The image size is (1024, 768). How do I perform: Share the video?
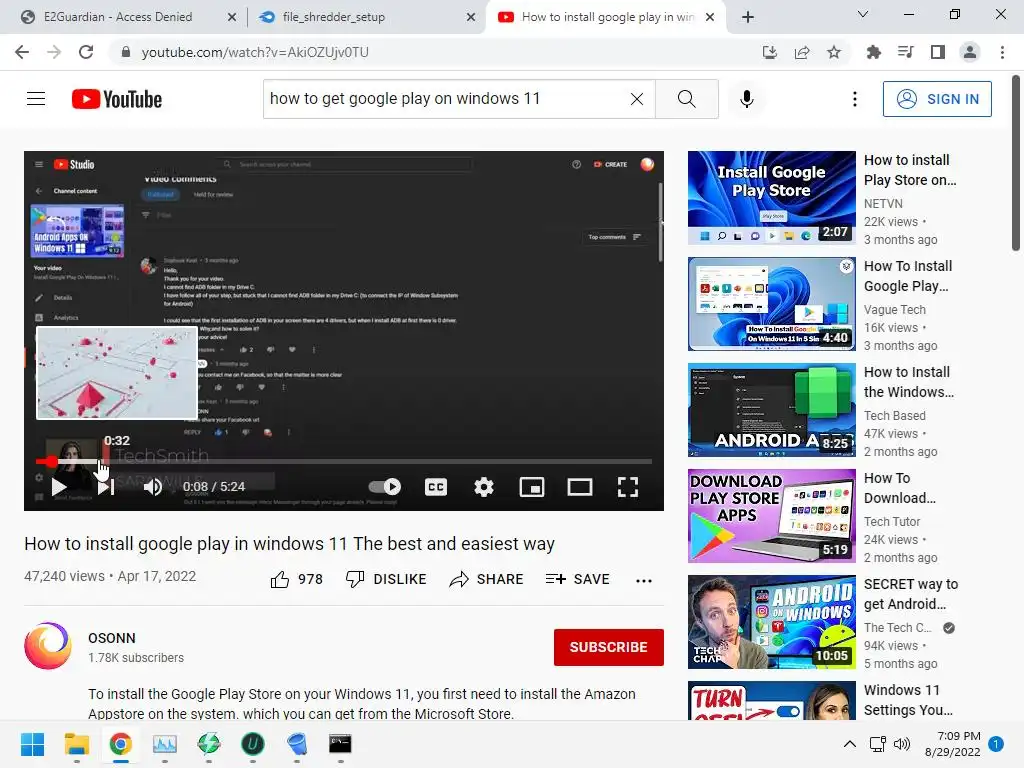(x=487, y=579)
